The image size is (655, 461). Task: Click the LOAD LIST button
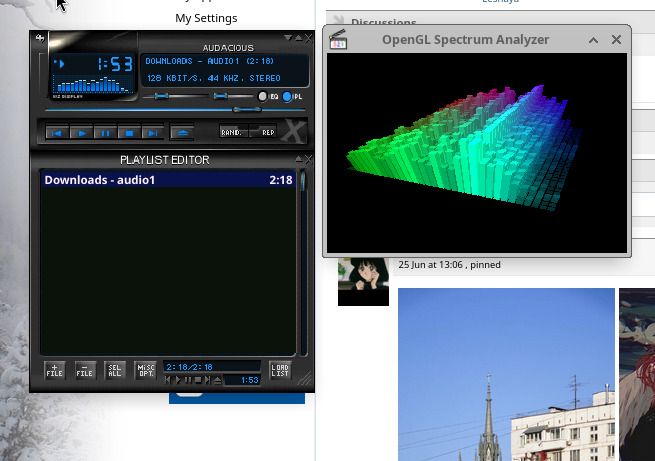[279, 370]
